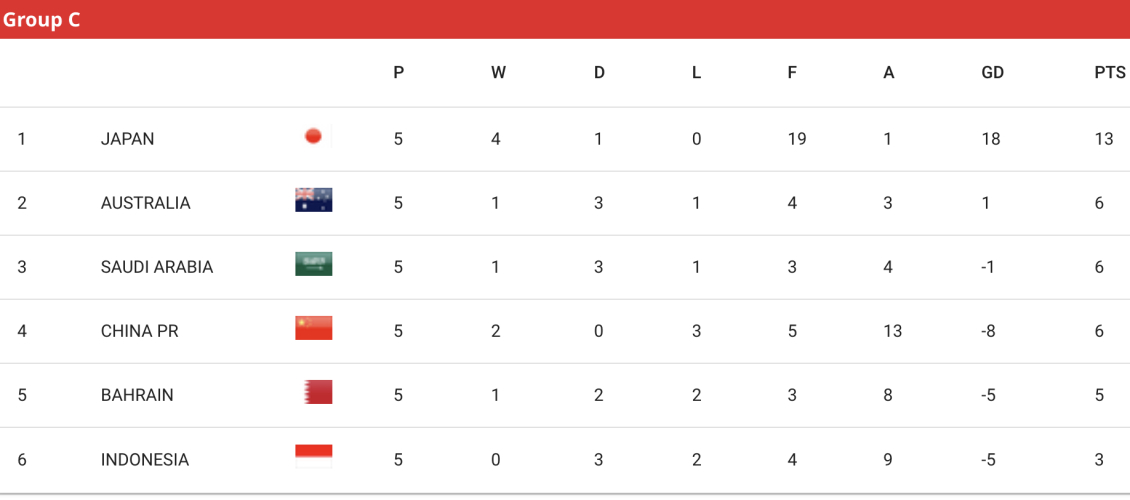Click the GD column header
The width and height of the screenshot is (1130, 500).
coord(992,73)
